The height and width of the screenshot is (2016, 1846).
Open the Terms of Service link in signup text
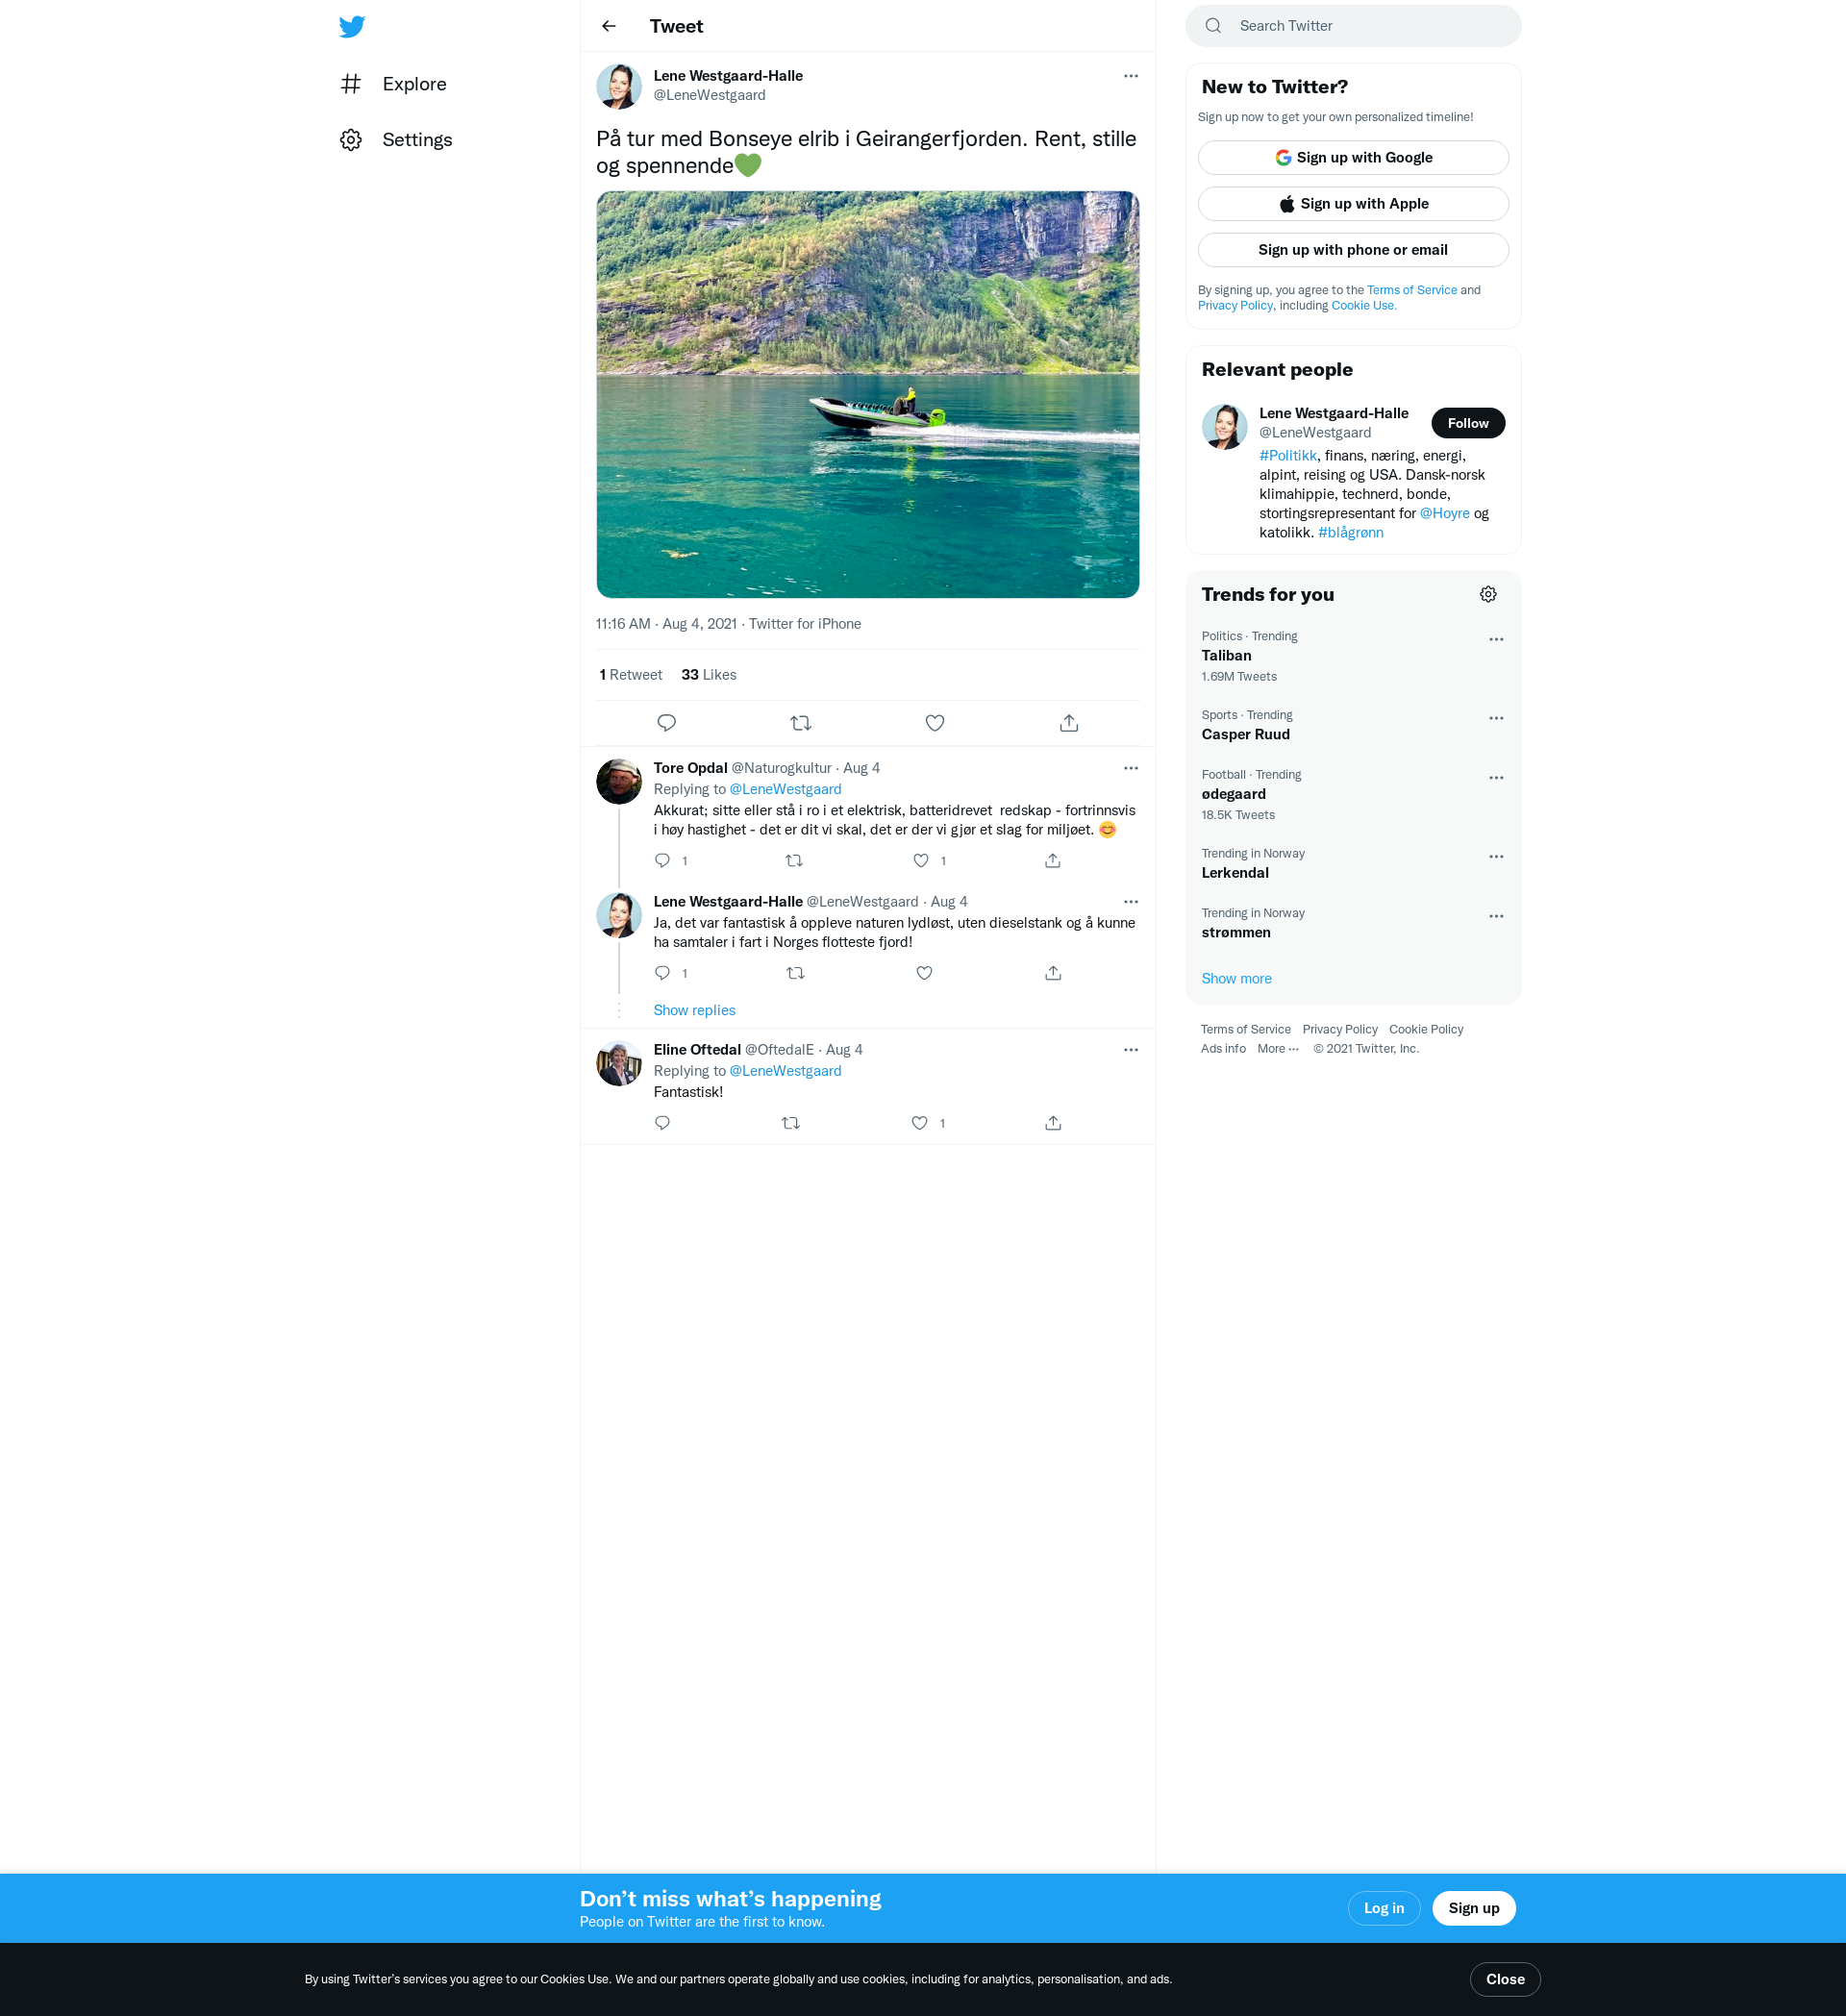point(1411,290)
